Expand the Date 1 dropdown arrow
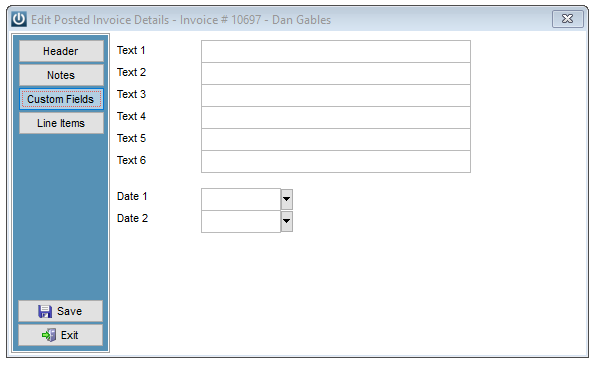 coord(286,199)
